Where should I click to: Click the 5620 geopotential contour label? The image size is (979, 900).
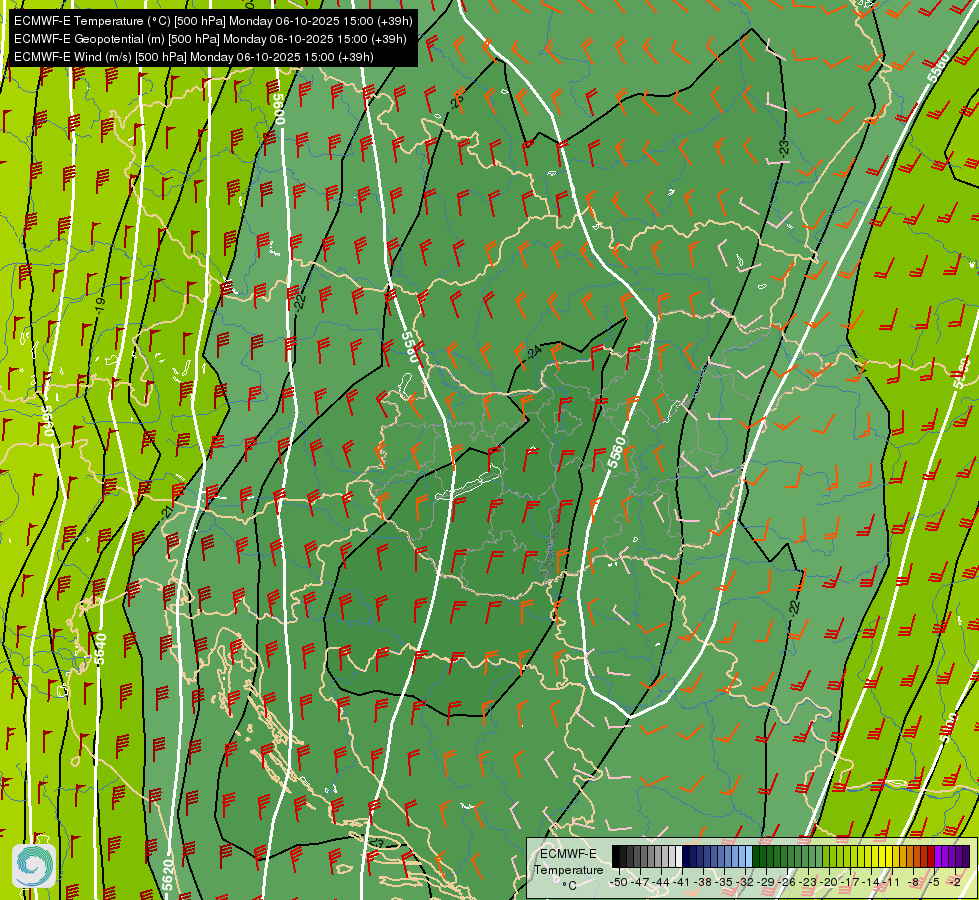point(167,875)
